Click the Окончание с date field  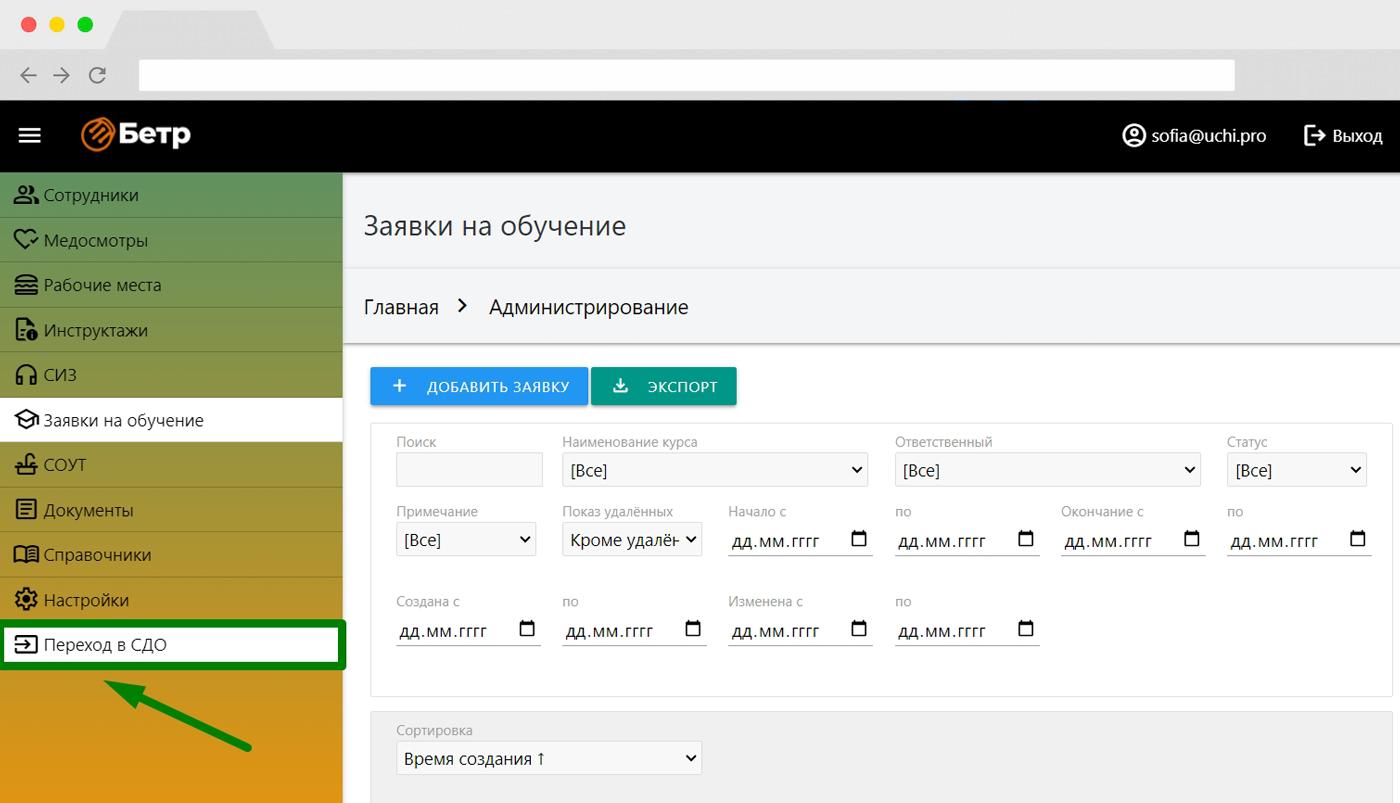point(1133,540)
